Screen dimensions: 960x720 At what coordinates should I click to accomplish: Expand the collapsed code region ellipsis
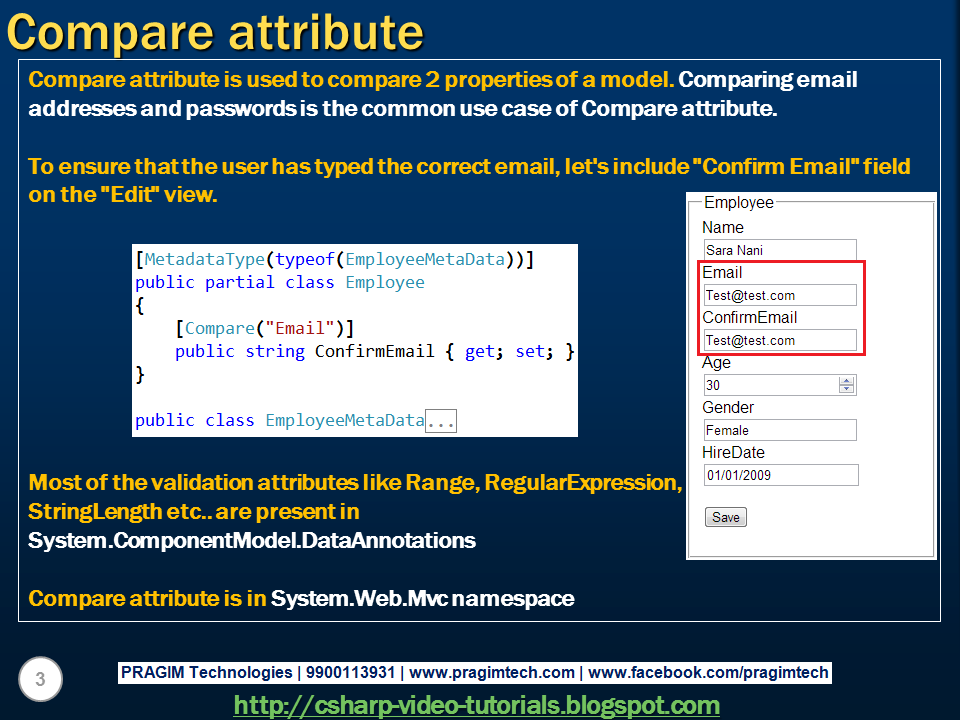pos(443,420)
